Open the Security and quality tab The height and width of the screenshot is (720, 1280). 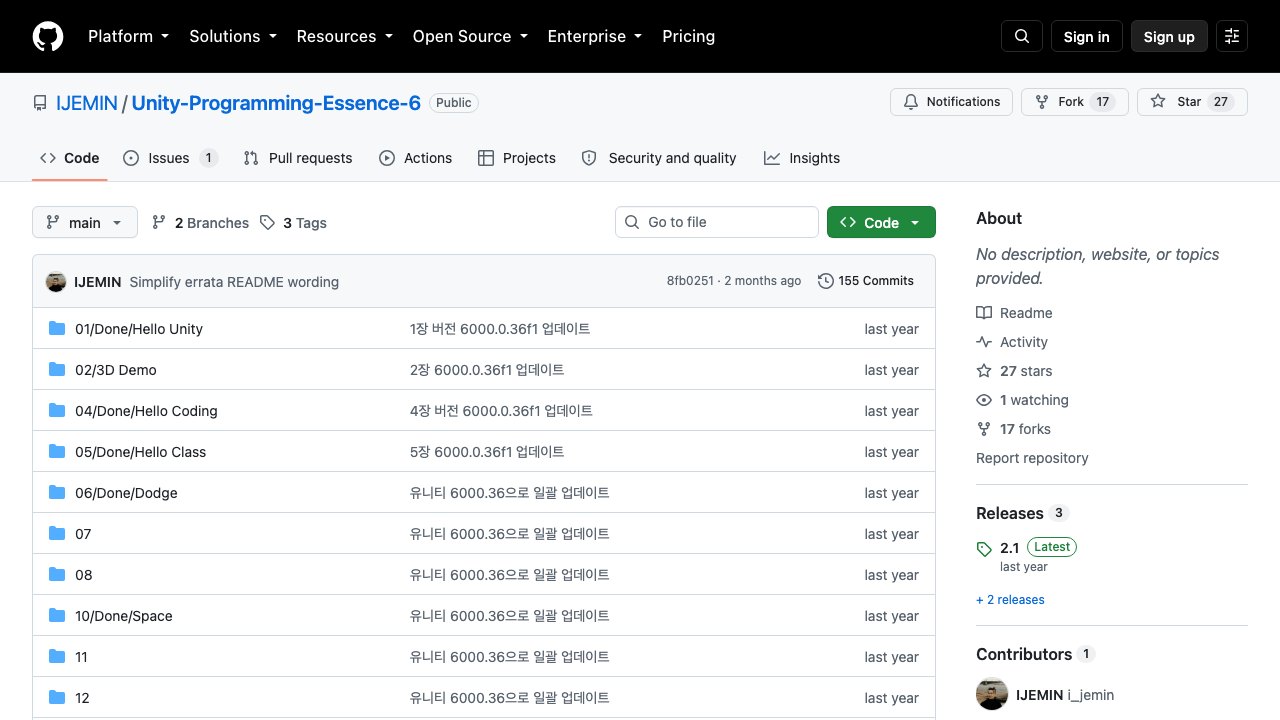tap(659, 158)
